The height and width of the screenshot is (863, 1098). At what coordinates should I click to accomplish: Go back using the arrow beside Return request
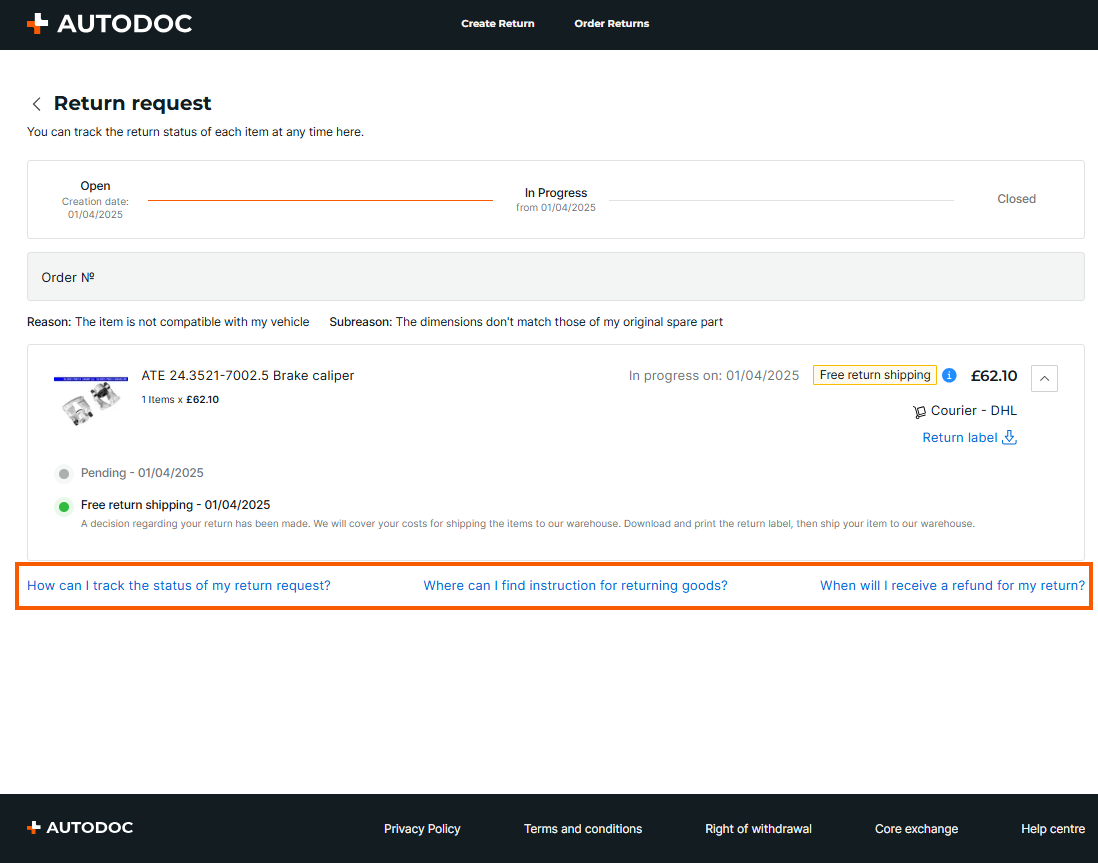[x=37, y=104]
